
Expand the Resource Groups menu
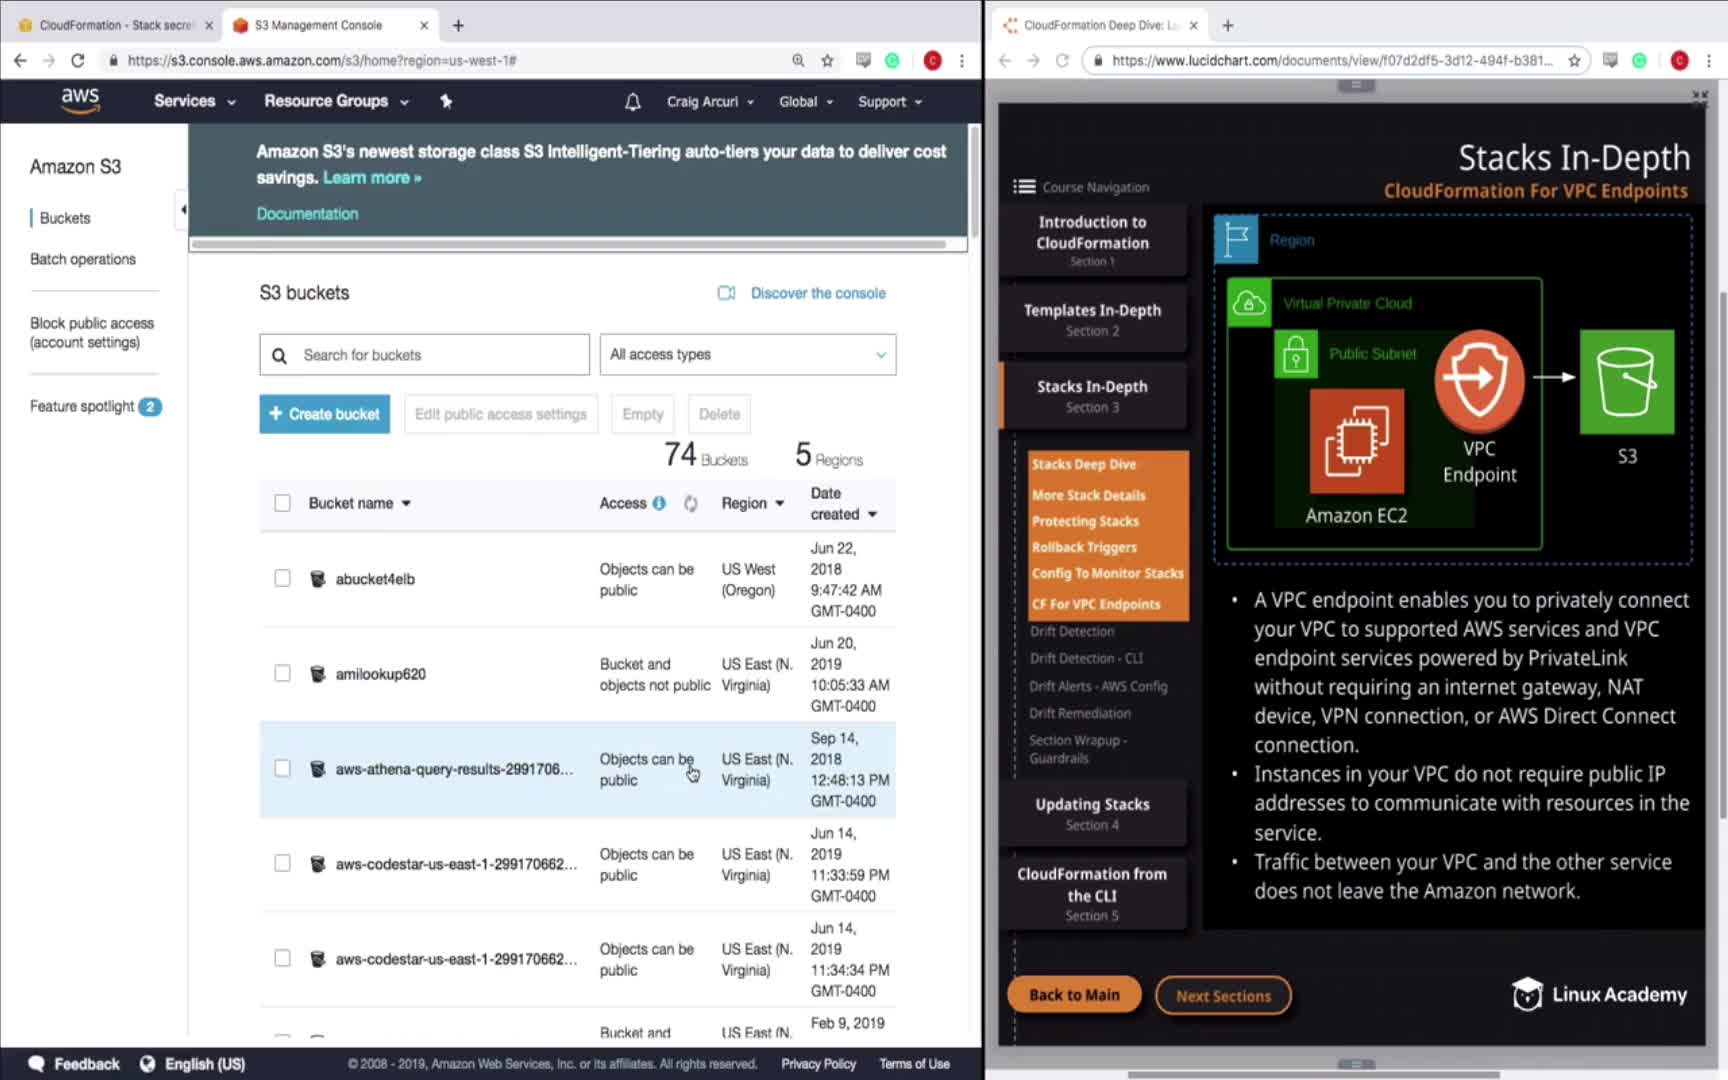pyautogui.click(x=336, y=101)
